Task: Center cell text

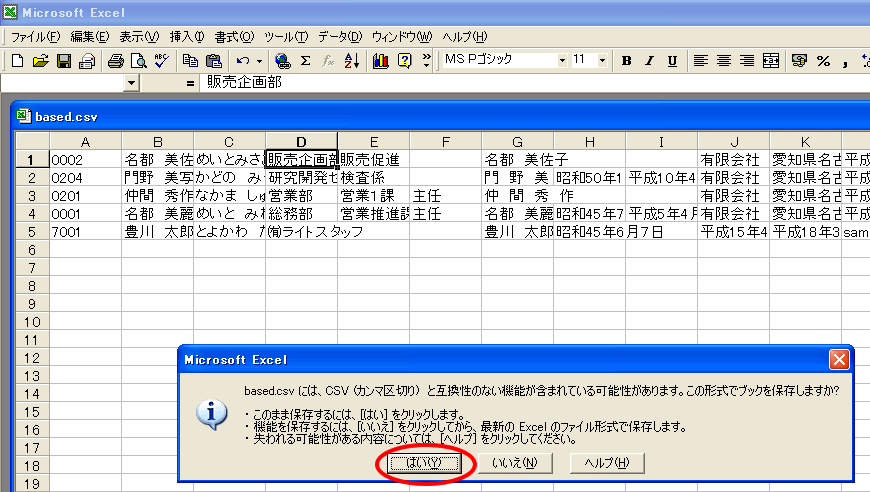Action: (x=724, y=61)
